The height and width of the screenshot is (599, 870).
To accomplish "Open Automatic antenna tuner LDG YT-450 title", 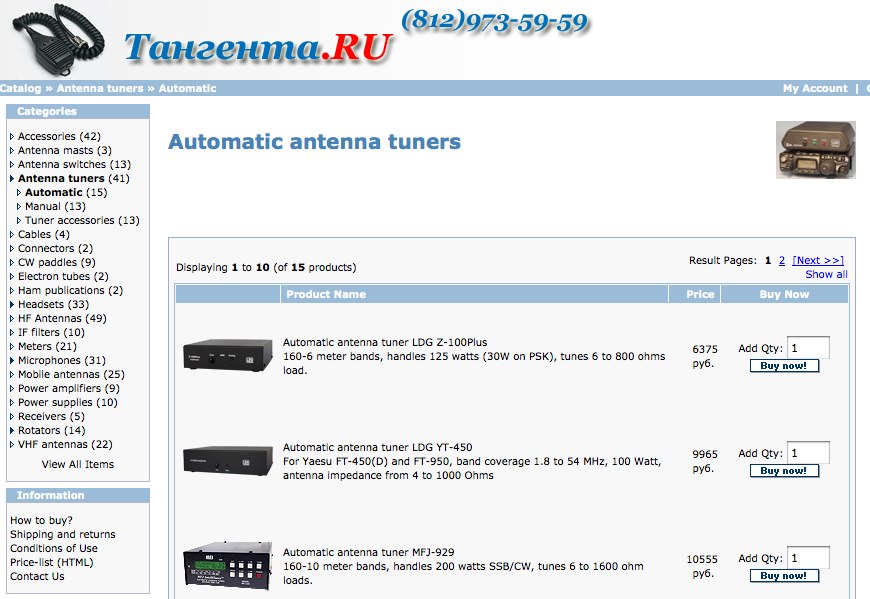I will pyautogui.click(x=377, y=448).
